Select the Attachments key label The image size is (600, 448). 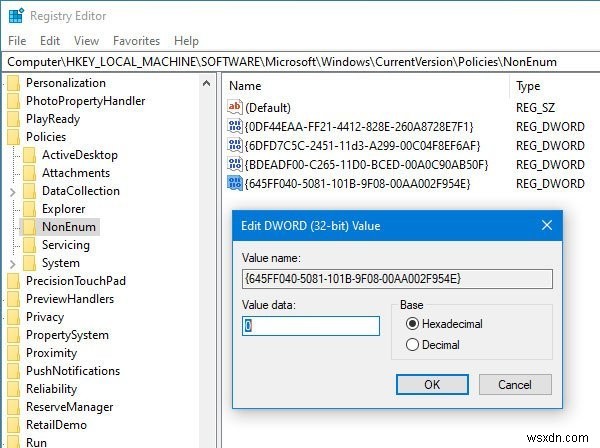pyautogui.click(x=76, y=173)
